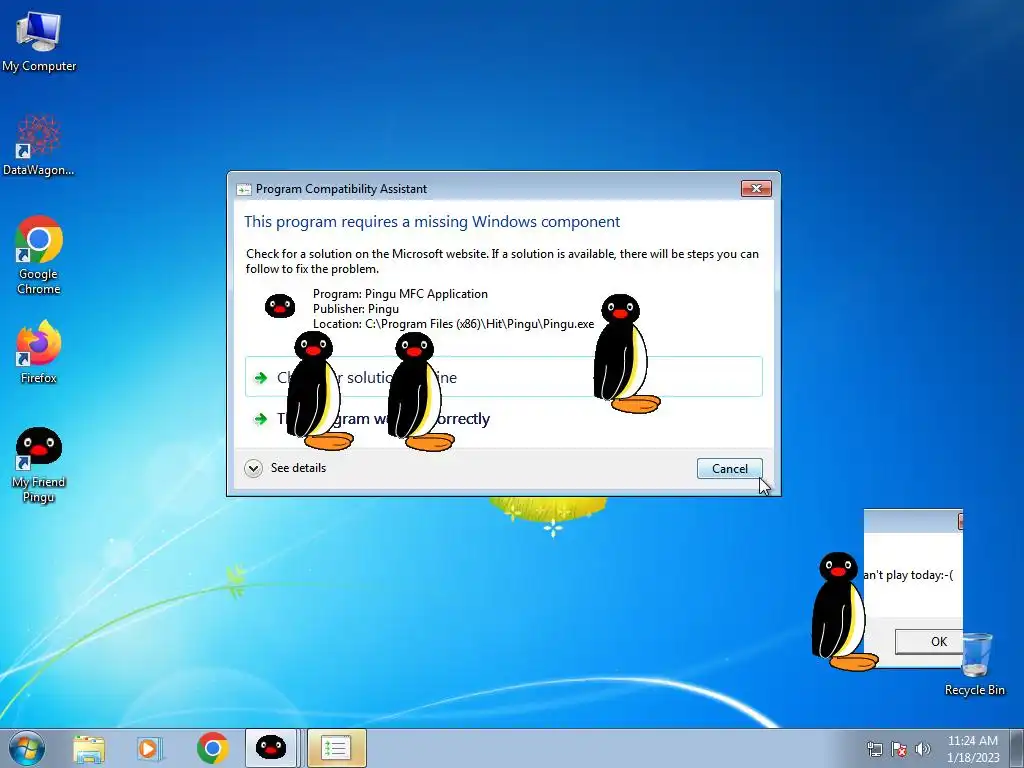
Task: Open Windows Media Player taskbar icon
Action: pos(149,748)
